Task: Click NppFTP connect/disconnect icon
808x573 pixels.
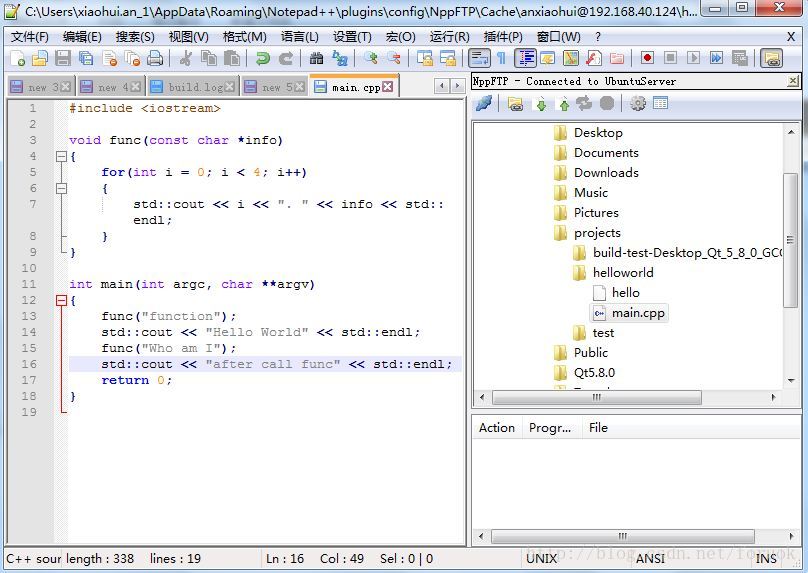Action: pos(484,103)
